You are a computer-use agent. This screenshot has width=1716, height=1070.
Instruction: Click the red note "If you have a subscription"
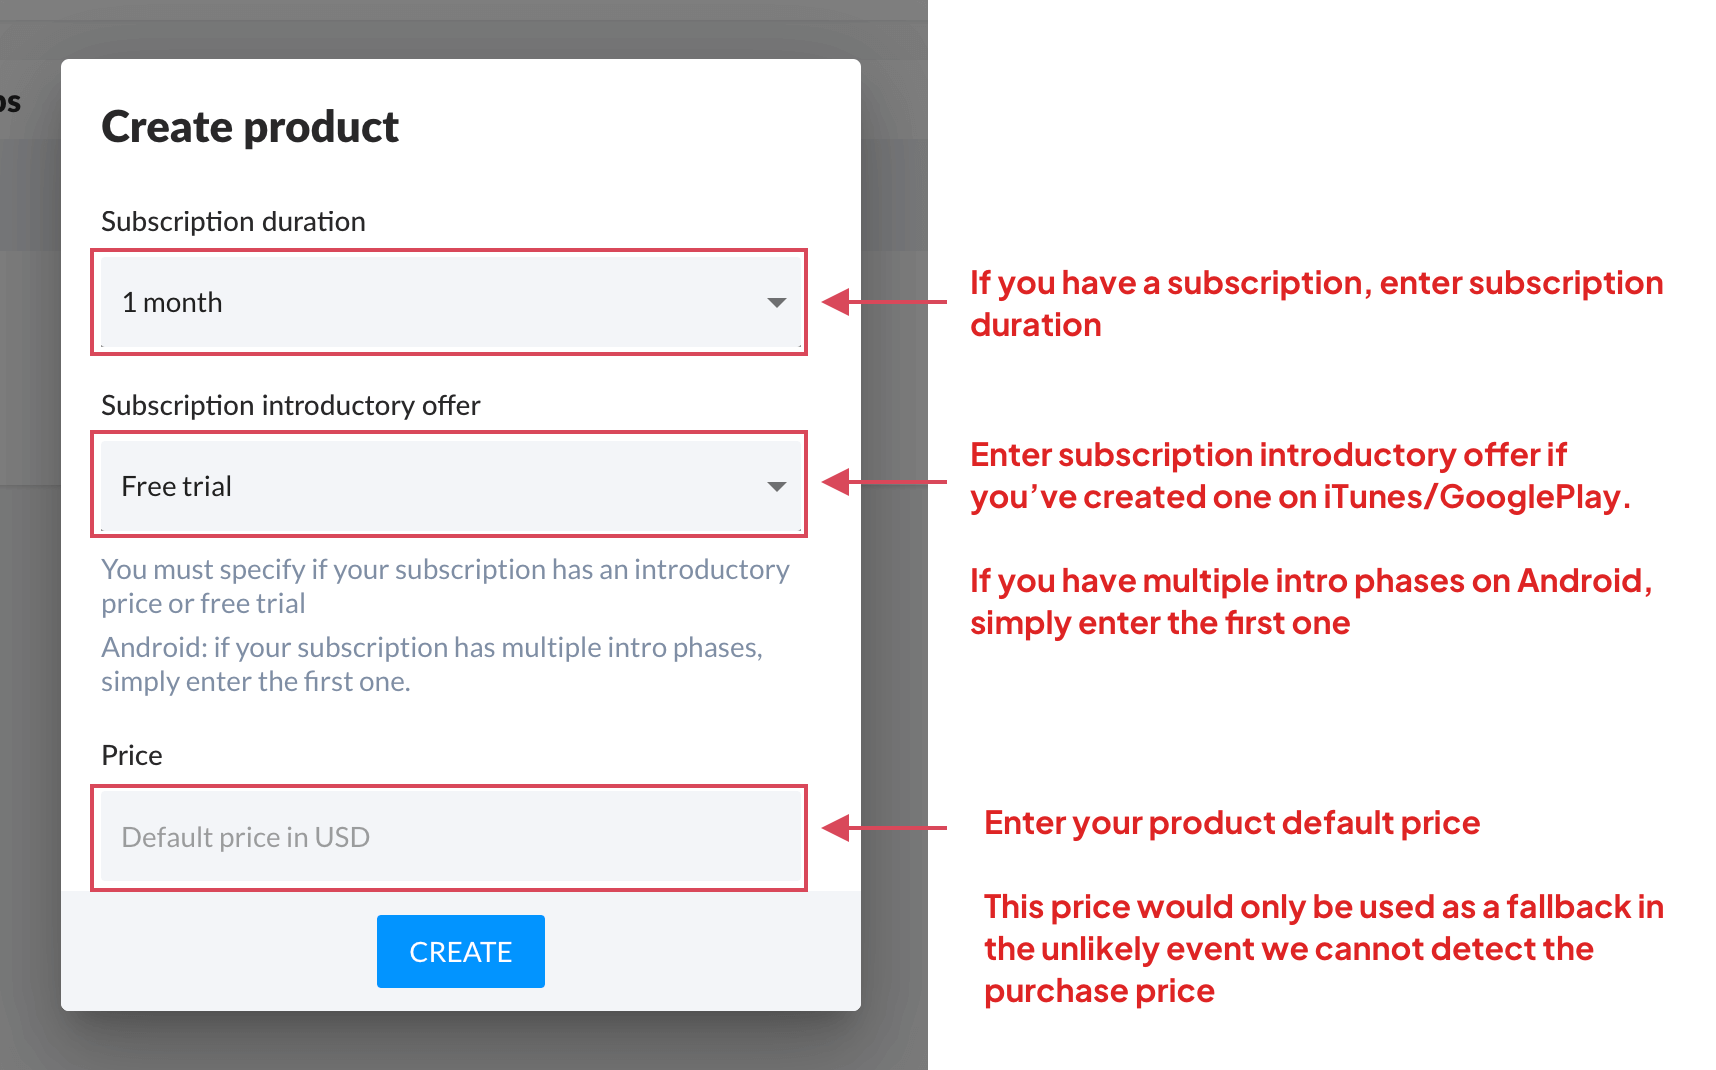click(x=1316, y=304)
